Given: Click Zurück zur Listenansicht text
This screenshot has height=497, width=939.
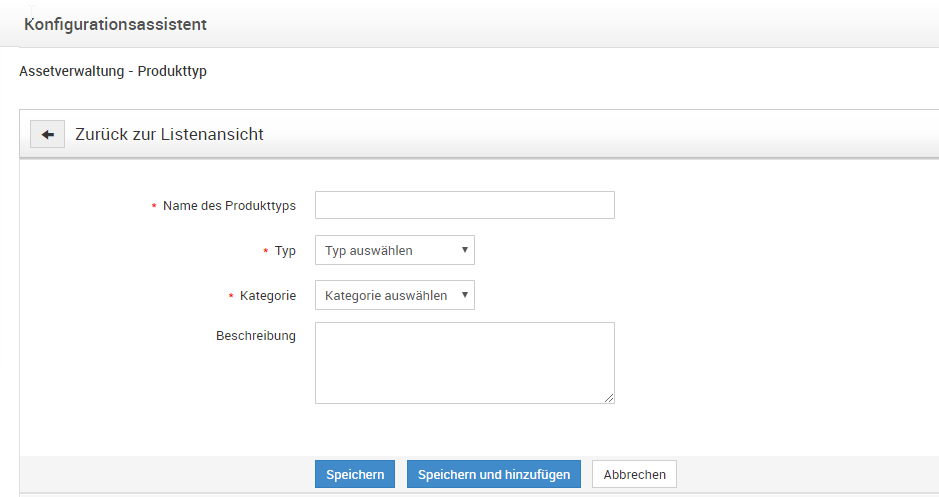Looking at the screenshot, I should point(169,134).
